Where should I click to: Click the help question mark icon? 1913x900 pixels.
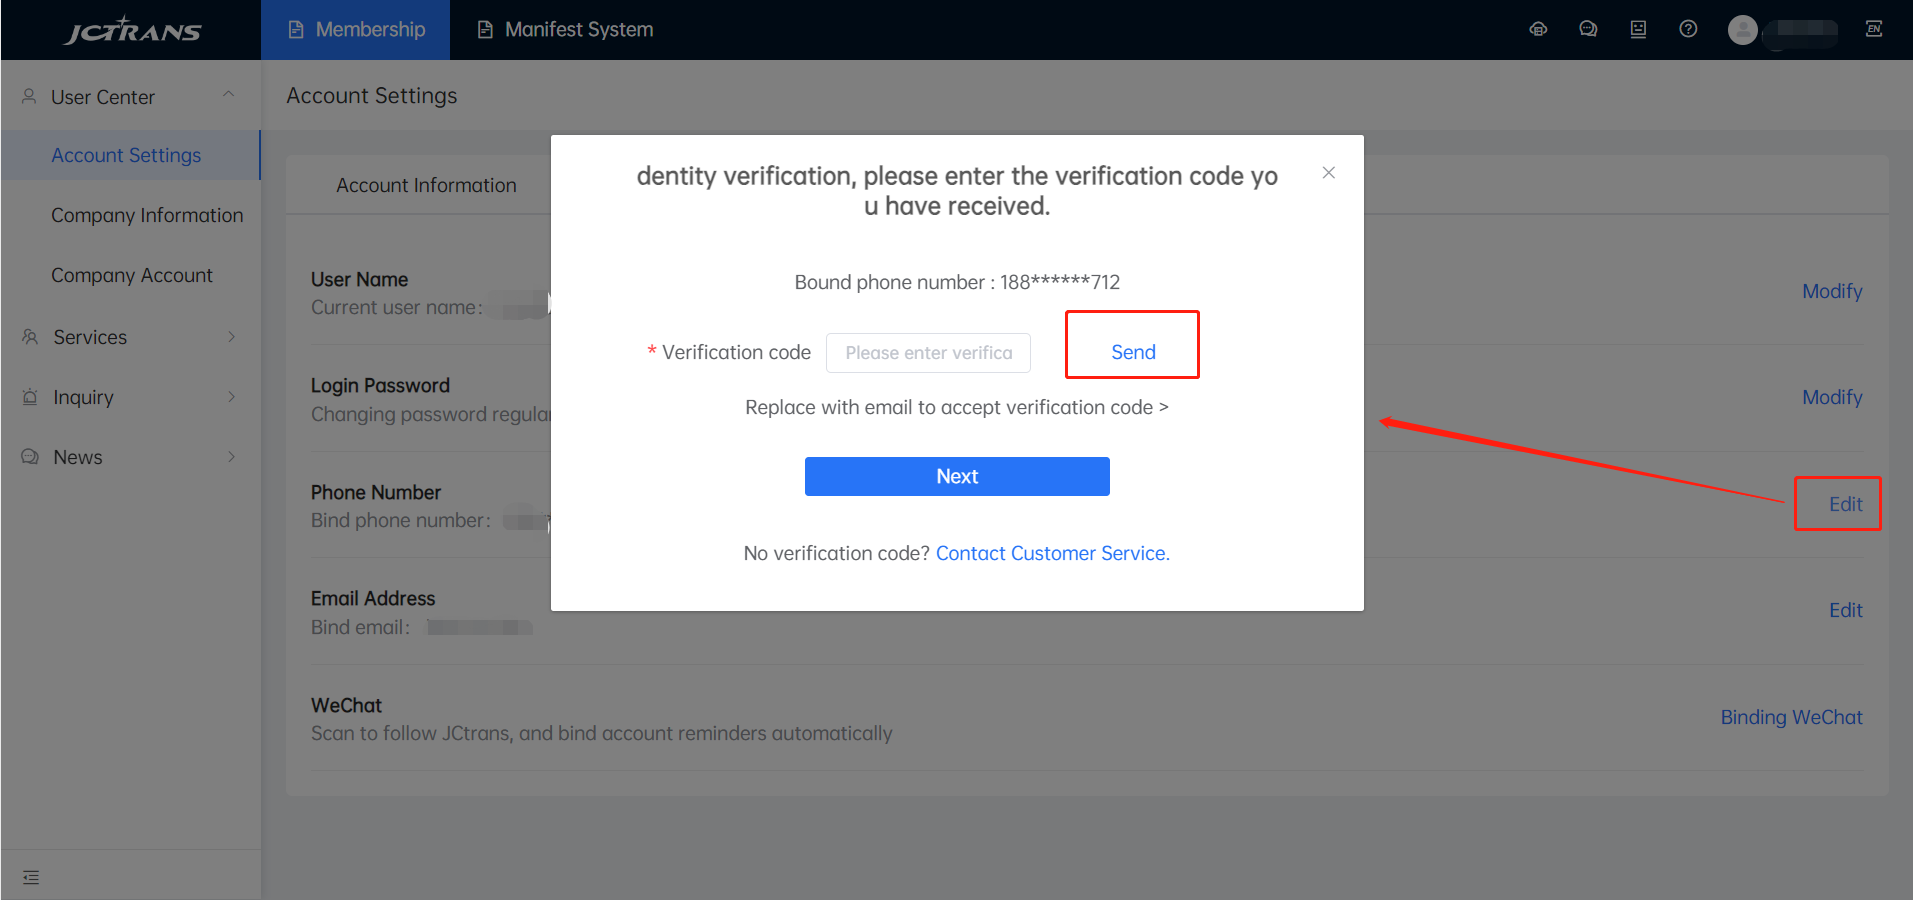click(1688, 29)
